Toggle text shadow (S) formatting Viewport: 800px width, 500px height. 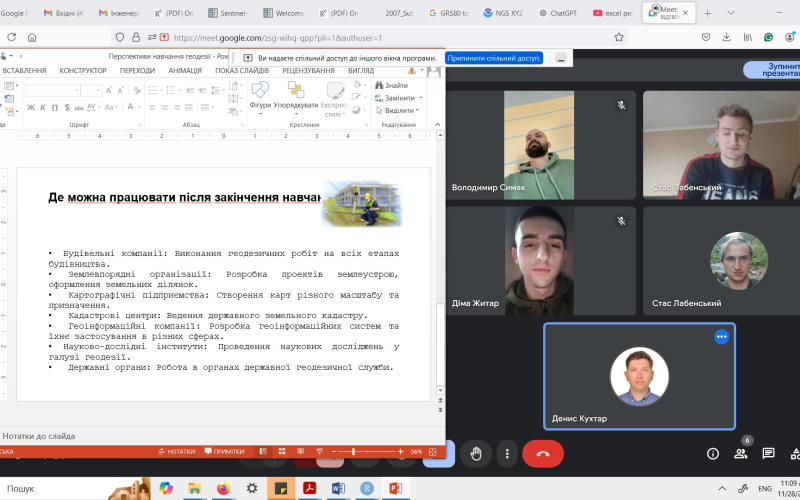pos(67,107)
